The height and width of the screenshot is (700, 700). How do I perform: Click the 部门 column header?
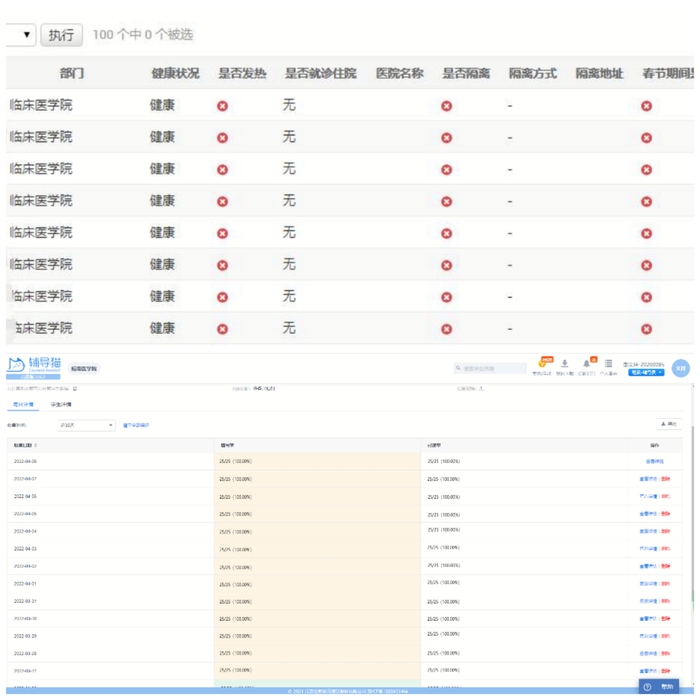[72, 73]
